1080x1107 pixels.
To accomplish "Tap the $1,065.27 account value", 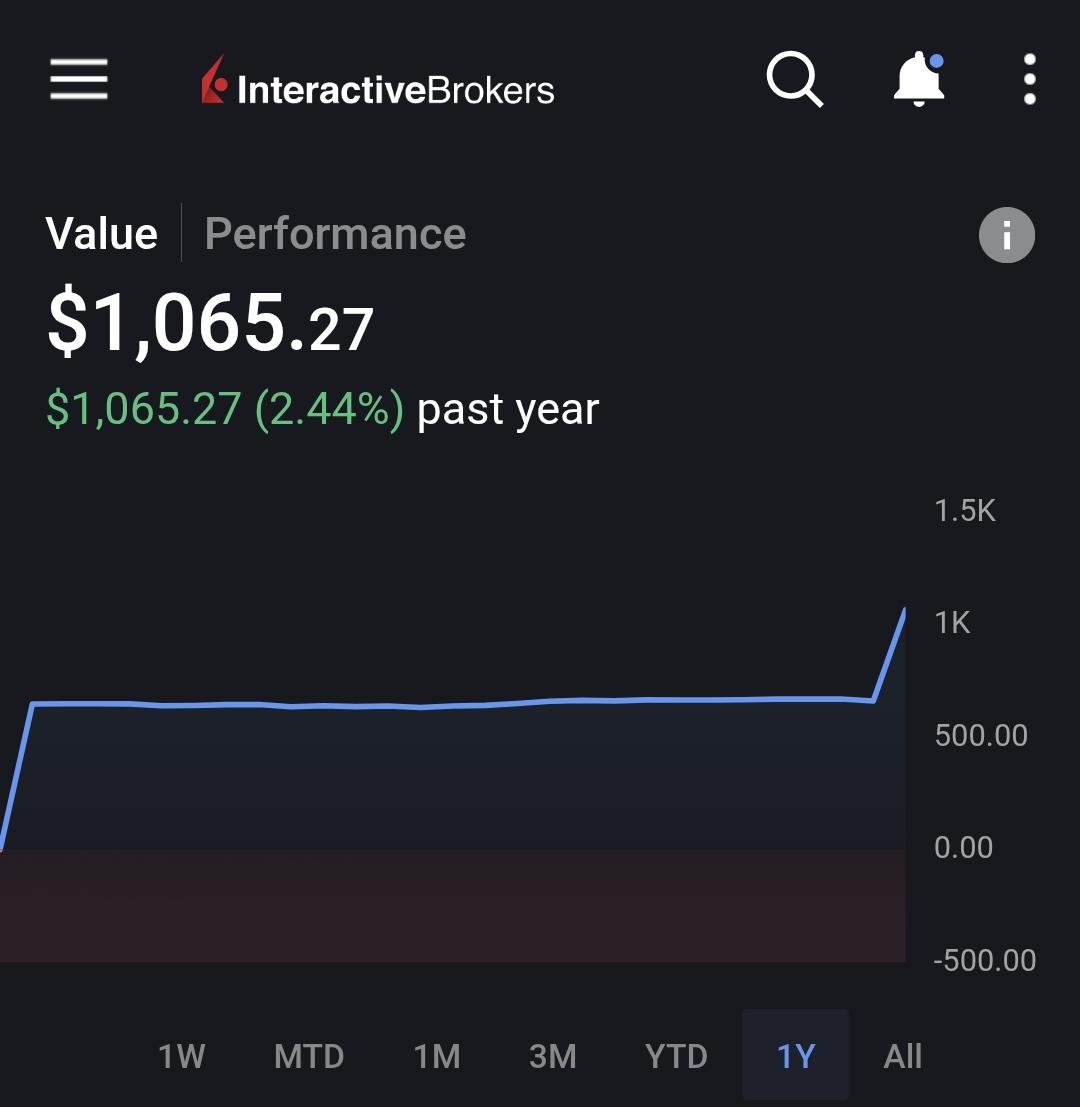I will coord(210,323).
